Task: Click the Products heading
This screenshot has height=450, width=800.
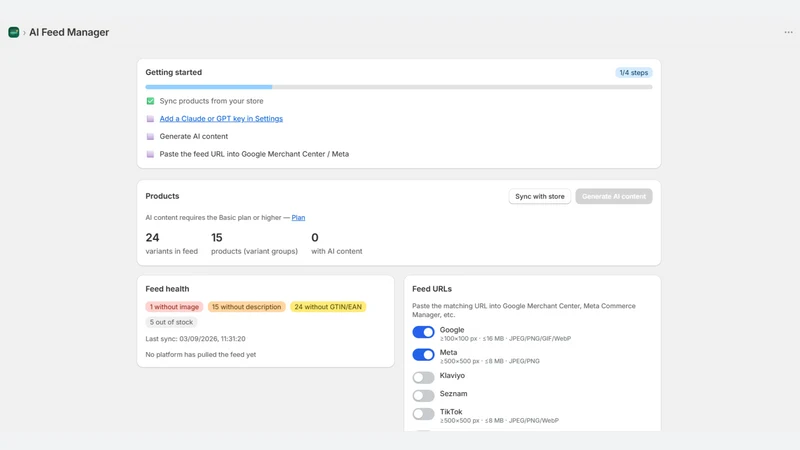Action: (162, 196)
